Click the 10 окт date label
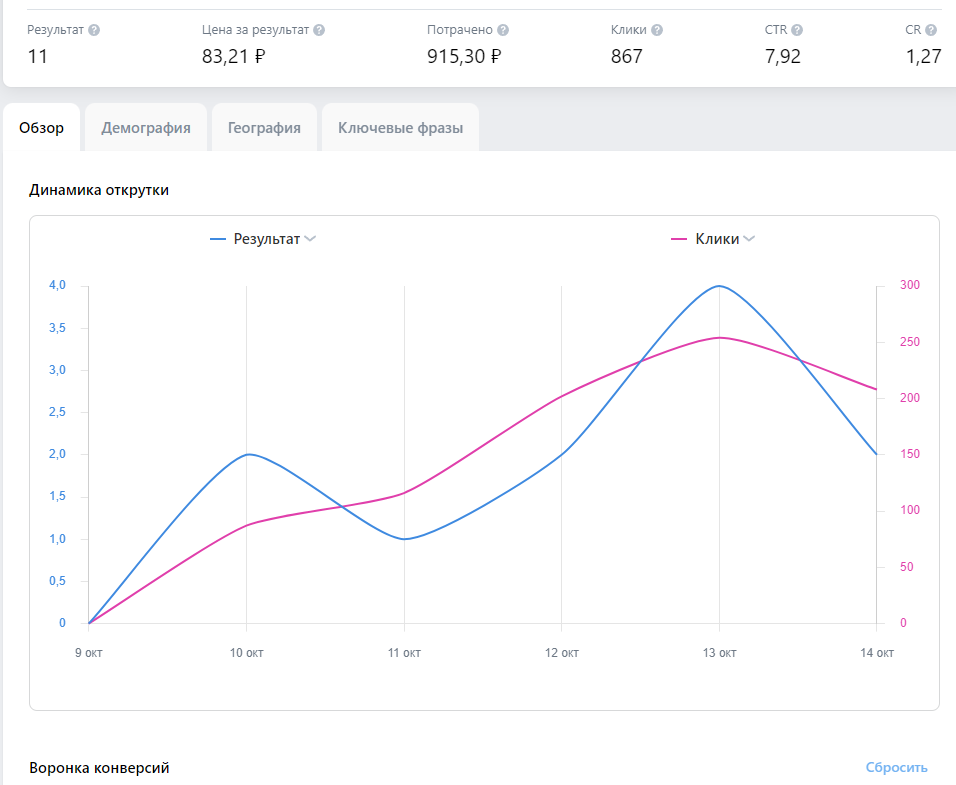Image resolution: width=956 pixels, height=785 pixels. click(x=246, y=653)
